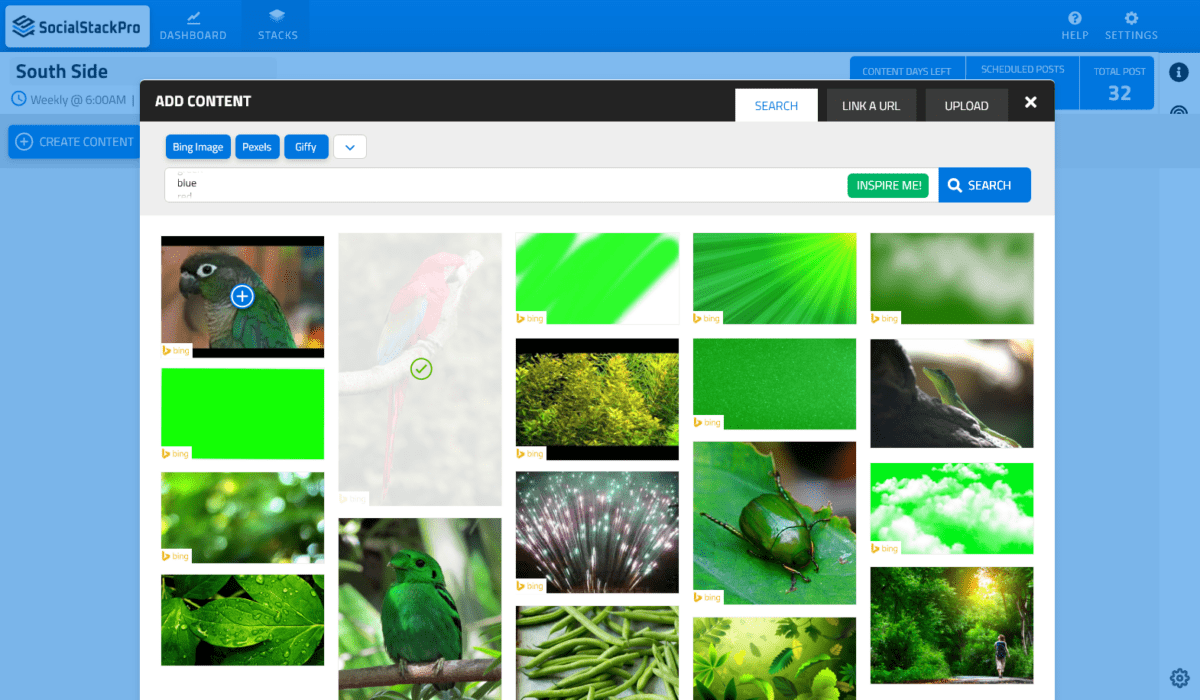
Task: Close the Add Content dialog
Action: (x=1031, y=102)
